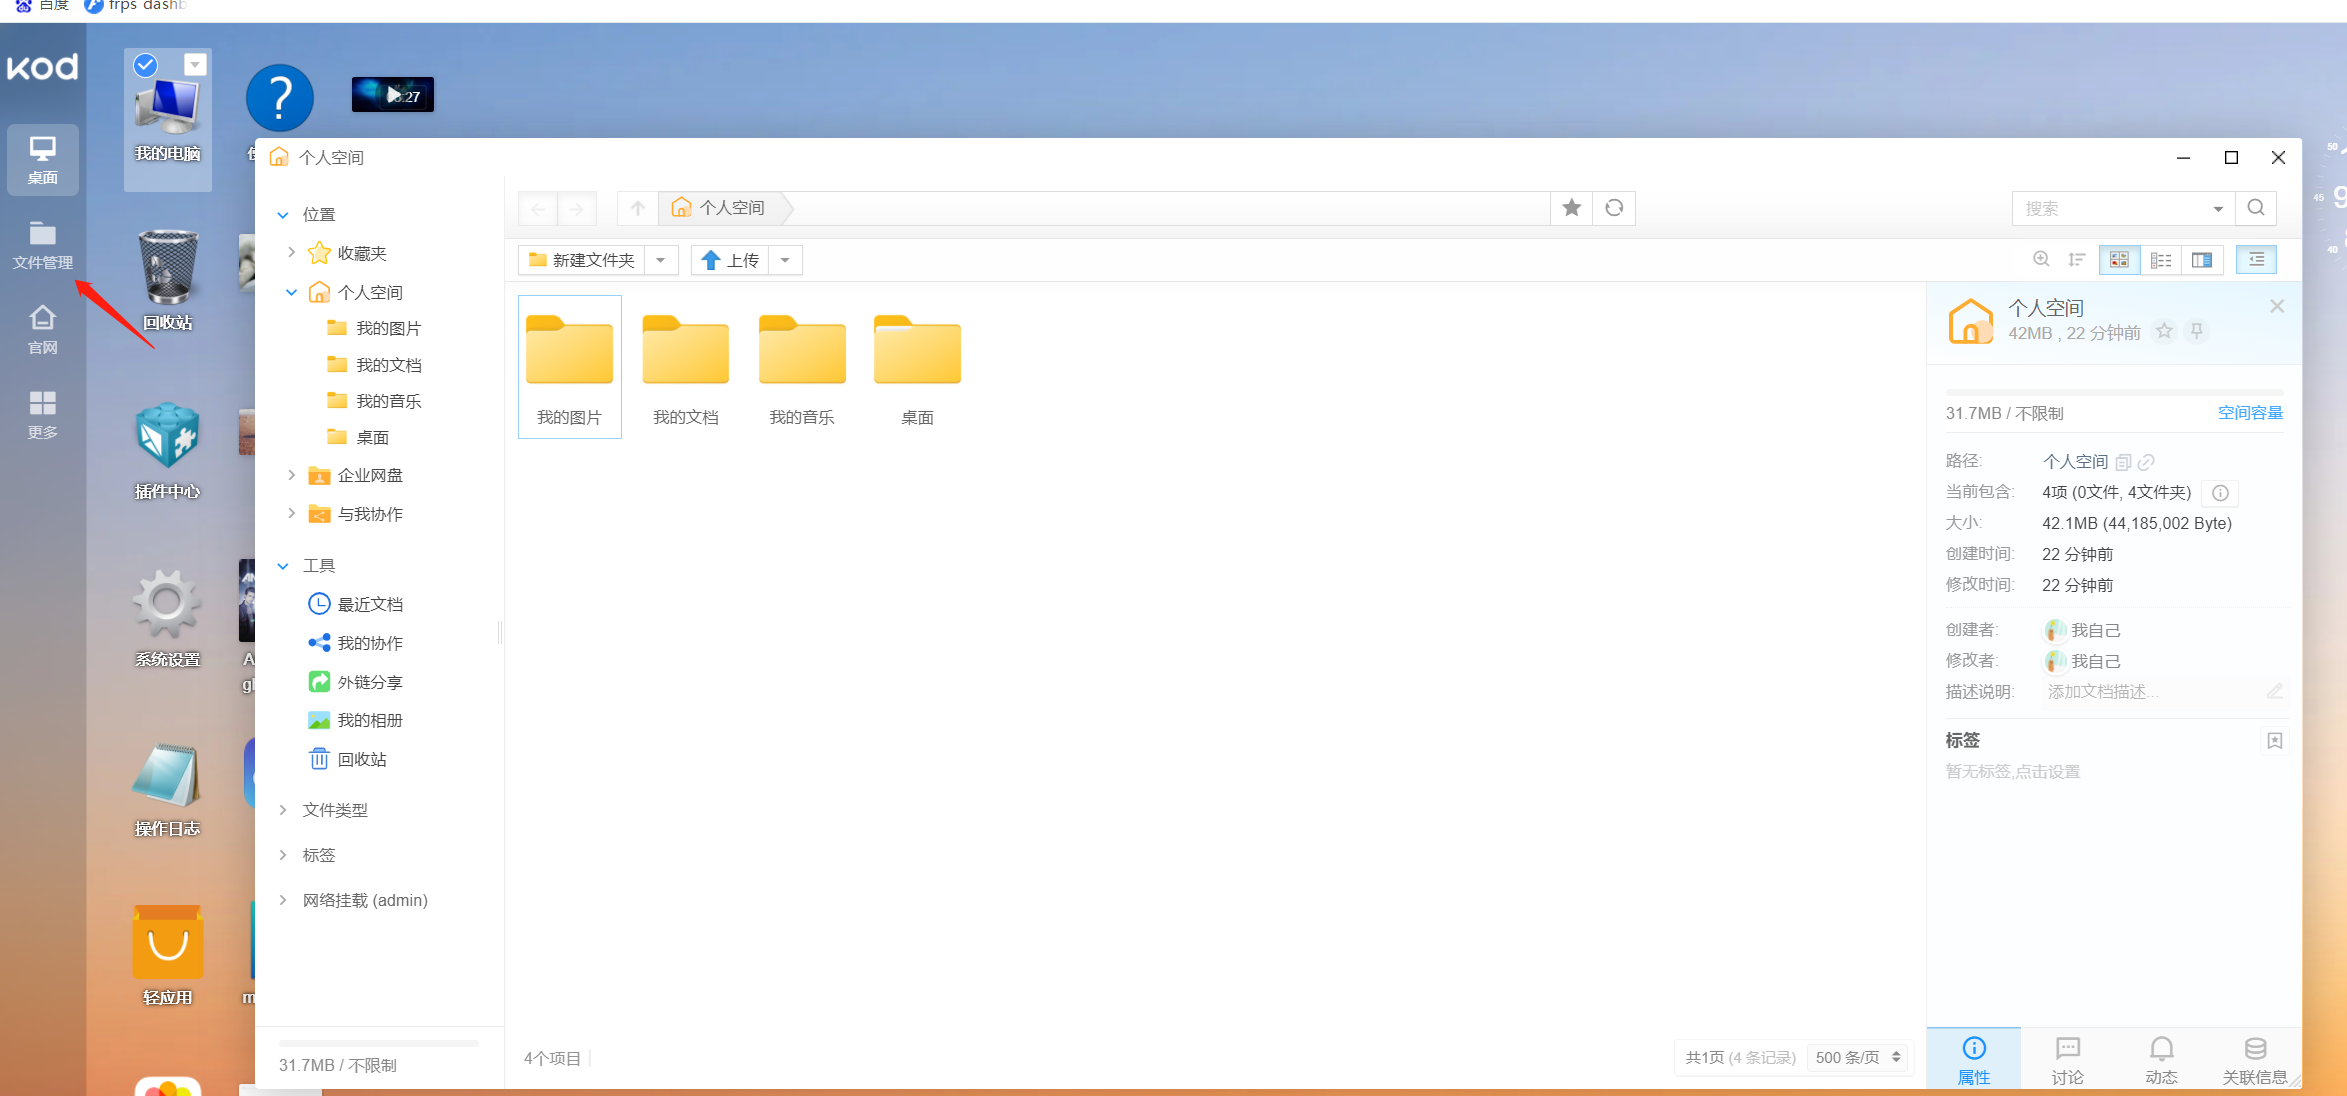Image resolution: width=2347 pixels, height=1096 pixels.
Task: Switch to the 动态 tab
Action: coord(2162,1060)
